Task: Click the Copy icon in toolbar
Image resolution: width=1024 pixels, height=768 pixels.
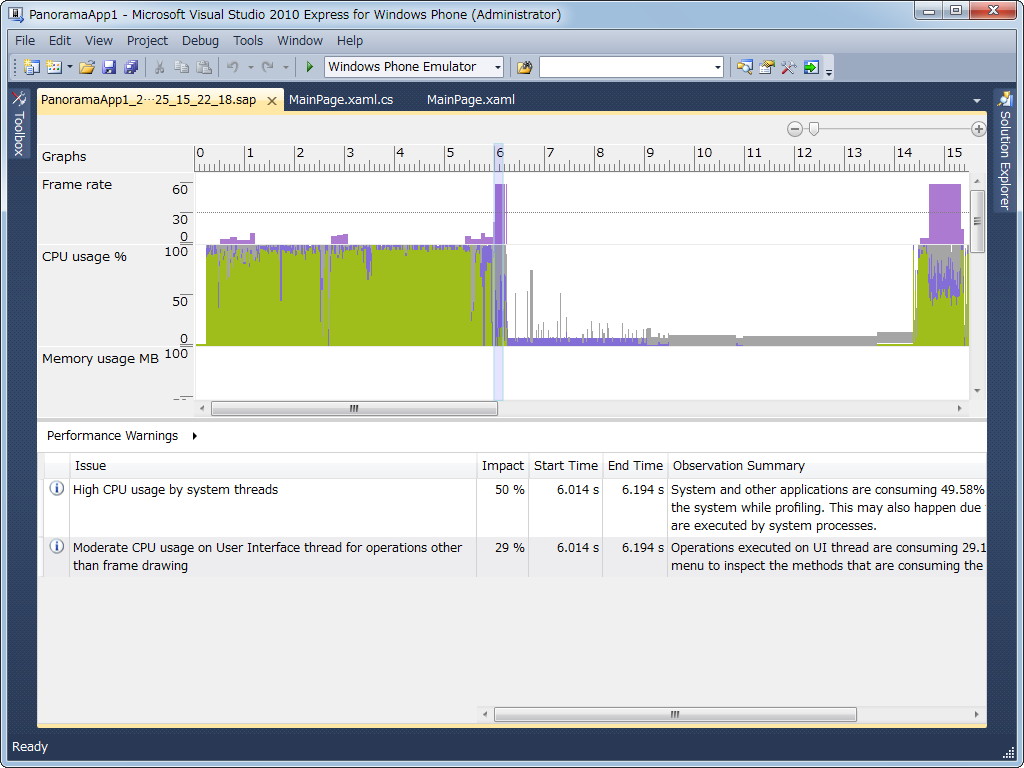Action: click(x=181, y=67)
